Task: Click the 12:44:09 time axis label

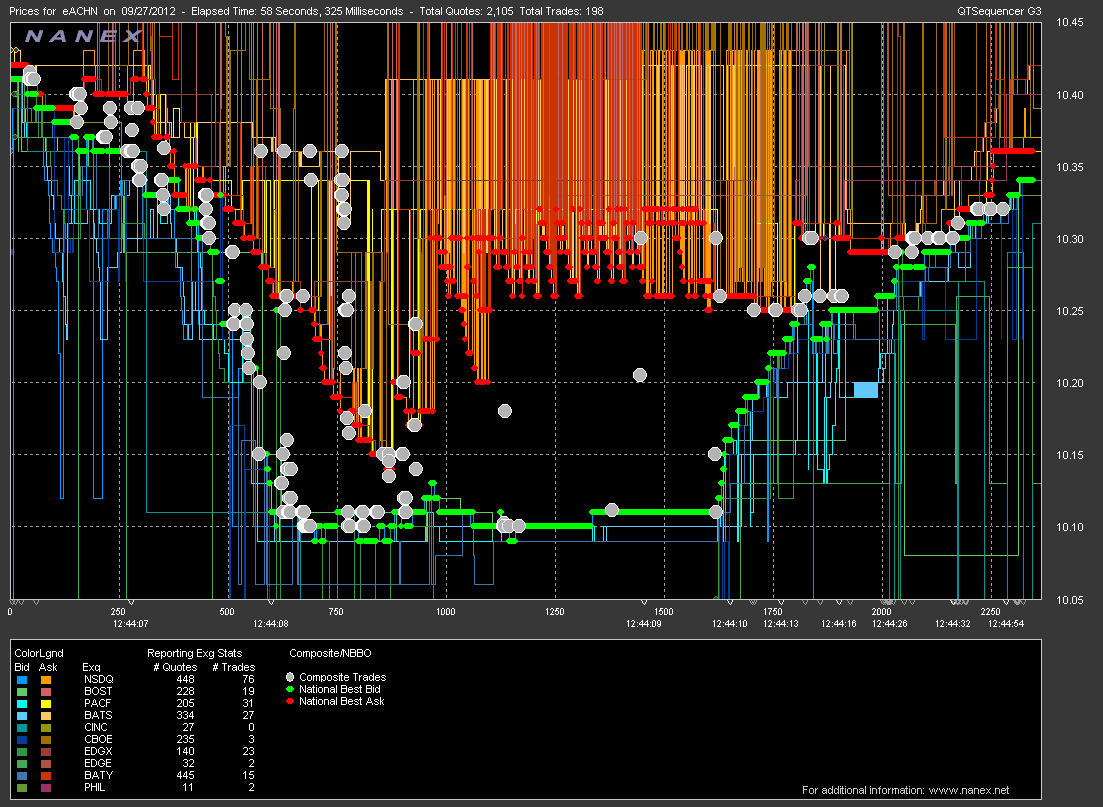Action: click(x=643, y=623)
